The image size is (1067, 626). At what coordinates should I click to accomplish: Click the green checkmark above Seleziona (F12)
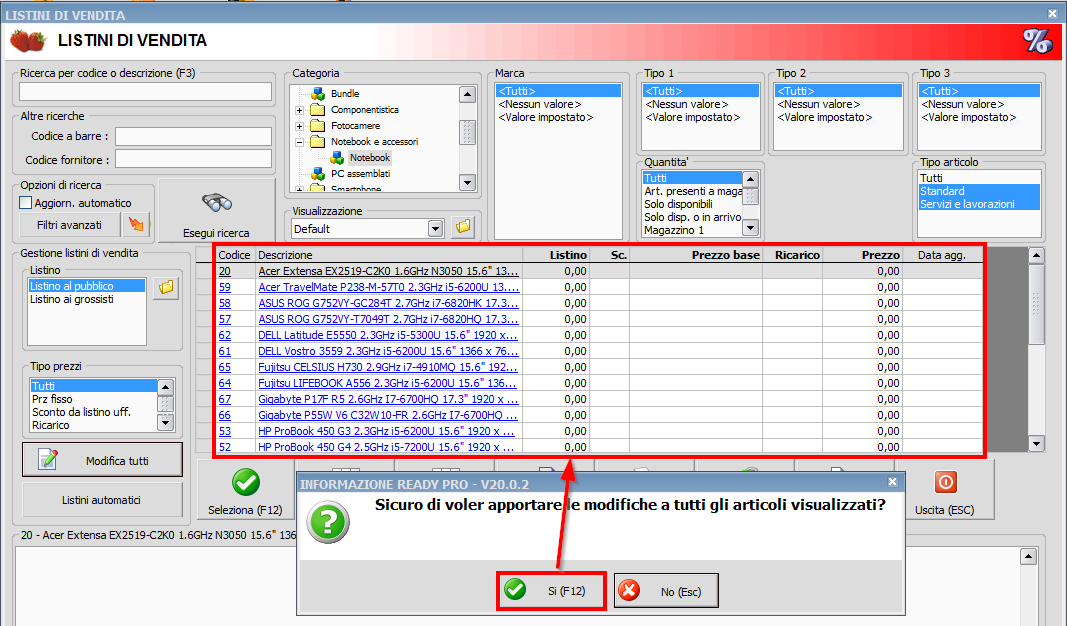point(246,482)
